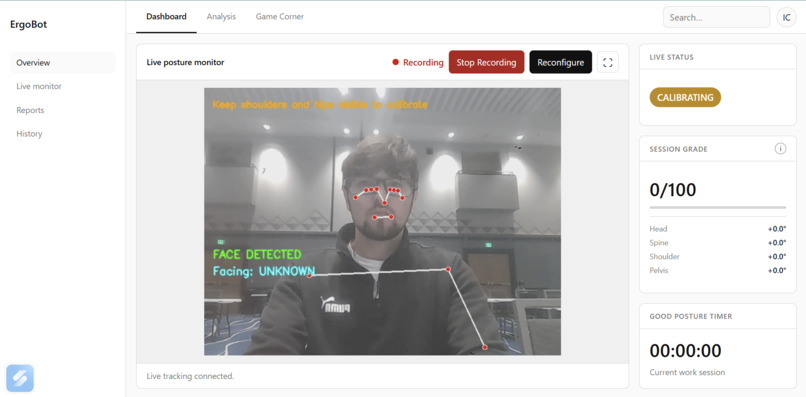This screenshot has height=397, width=806.
Task: Click the 'Facing: UNKNOWN' overlay text
Action: tap(264, 271)
